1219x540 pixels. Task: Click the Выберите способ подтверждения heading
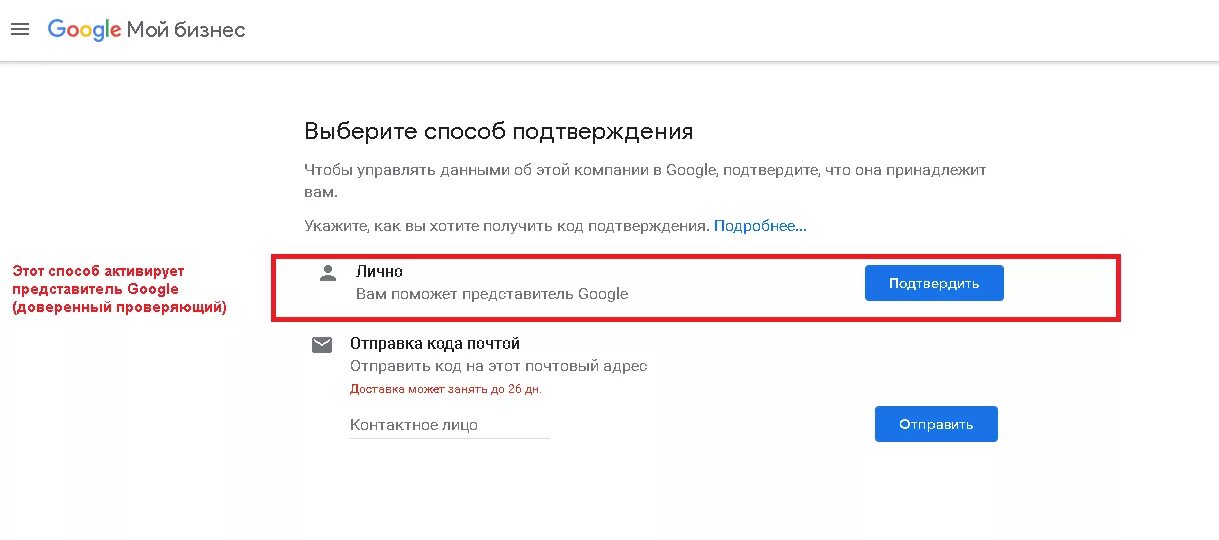(498, 131)
